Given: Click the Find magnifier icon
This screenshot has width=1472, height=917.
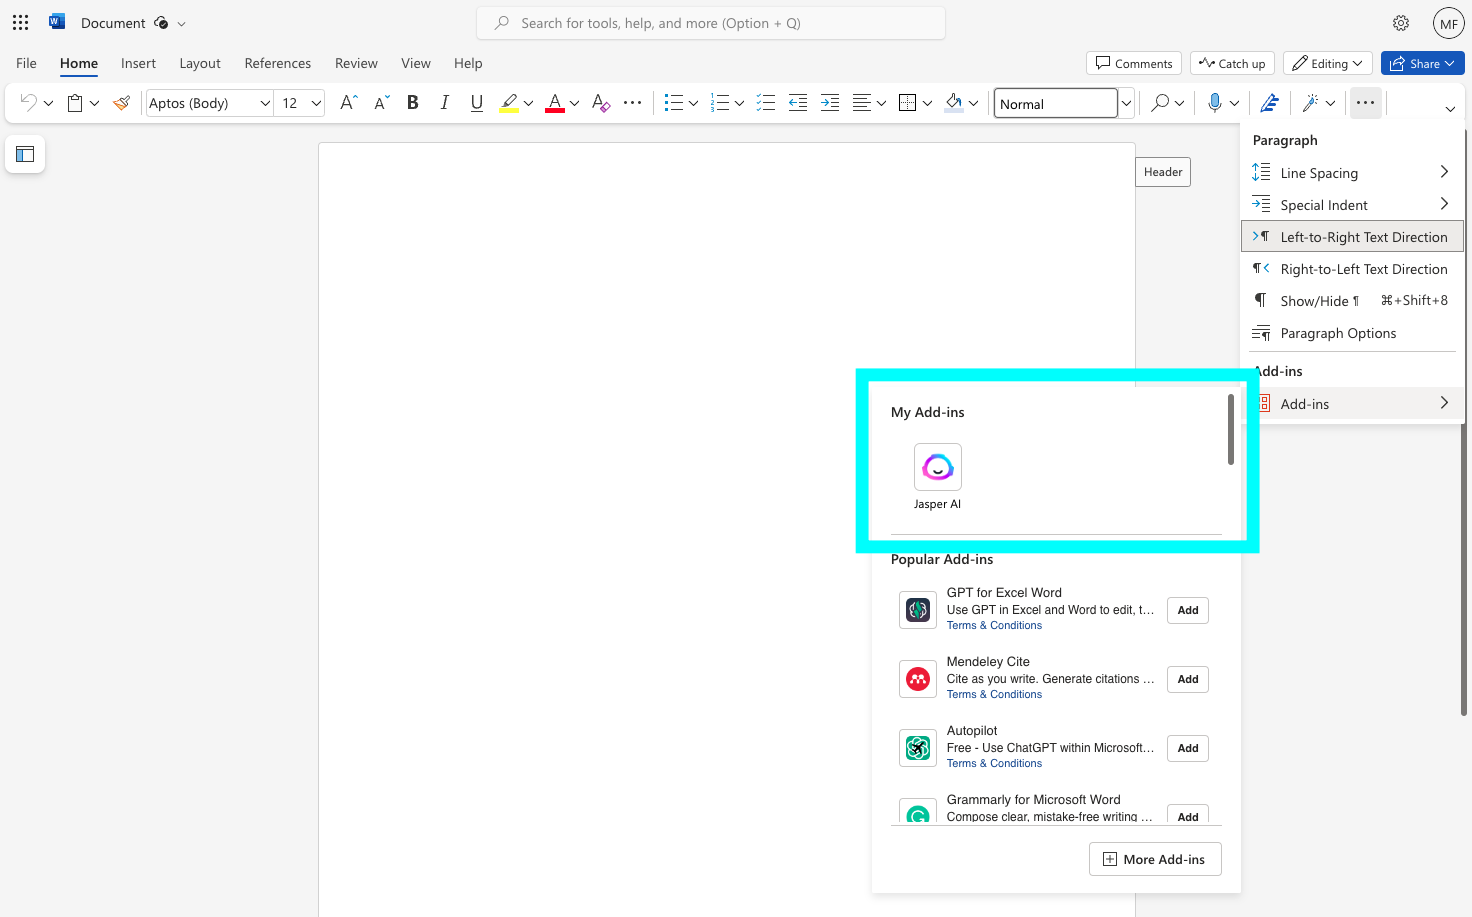Looking at the screenshot, I should click(1160, 102).
